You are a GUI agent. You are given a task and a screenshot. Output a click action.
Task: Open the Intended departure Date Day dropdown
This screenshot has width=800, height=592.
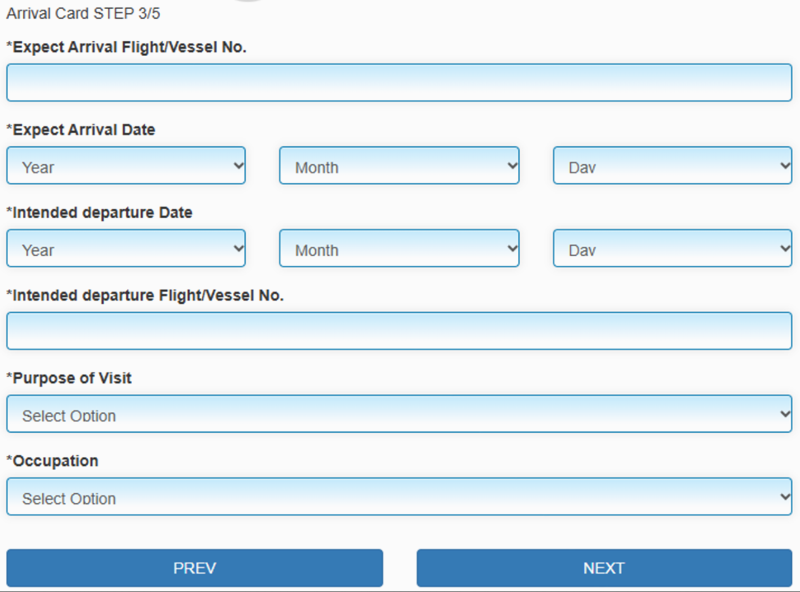pos(672,248)
